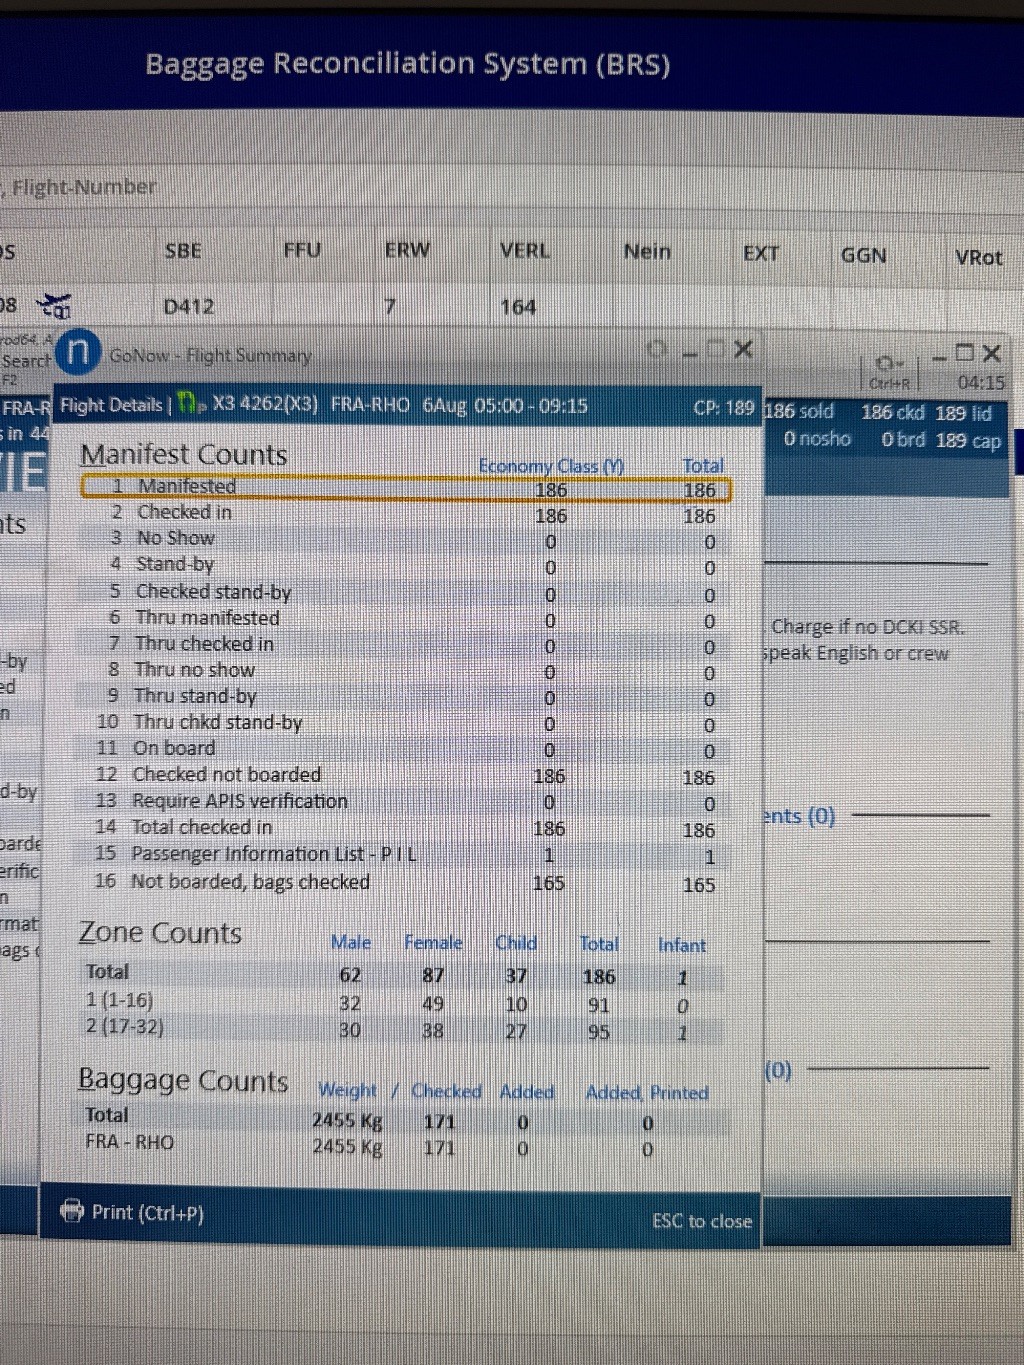Click the SBE column header
1024x1365 pixels.
(x=183, y=250)
